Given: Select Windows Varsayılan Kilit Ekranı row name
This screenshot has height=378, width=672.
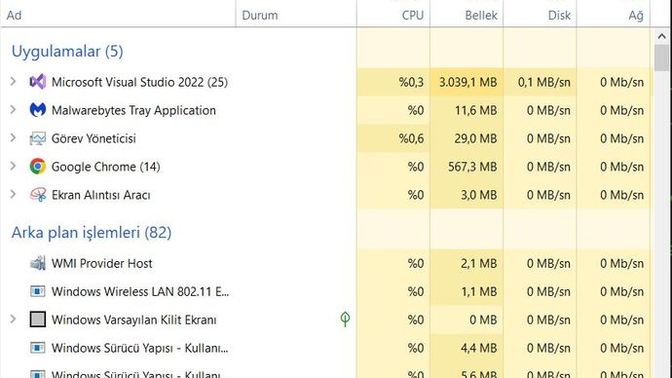Looking at the screenshot, I should pos(134,320).
